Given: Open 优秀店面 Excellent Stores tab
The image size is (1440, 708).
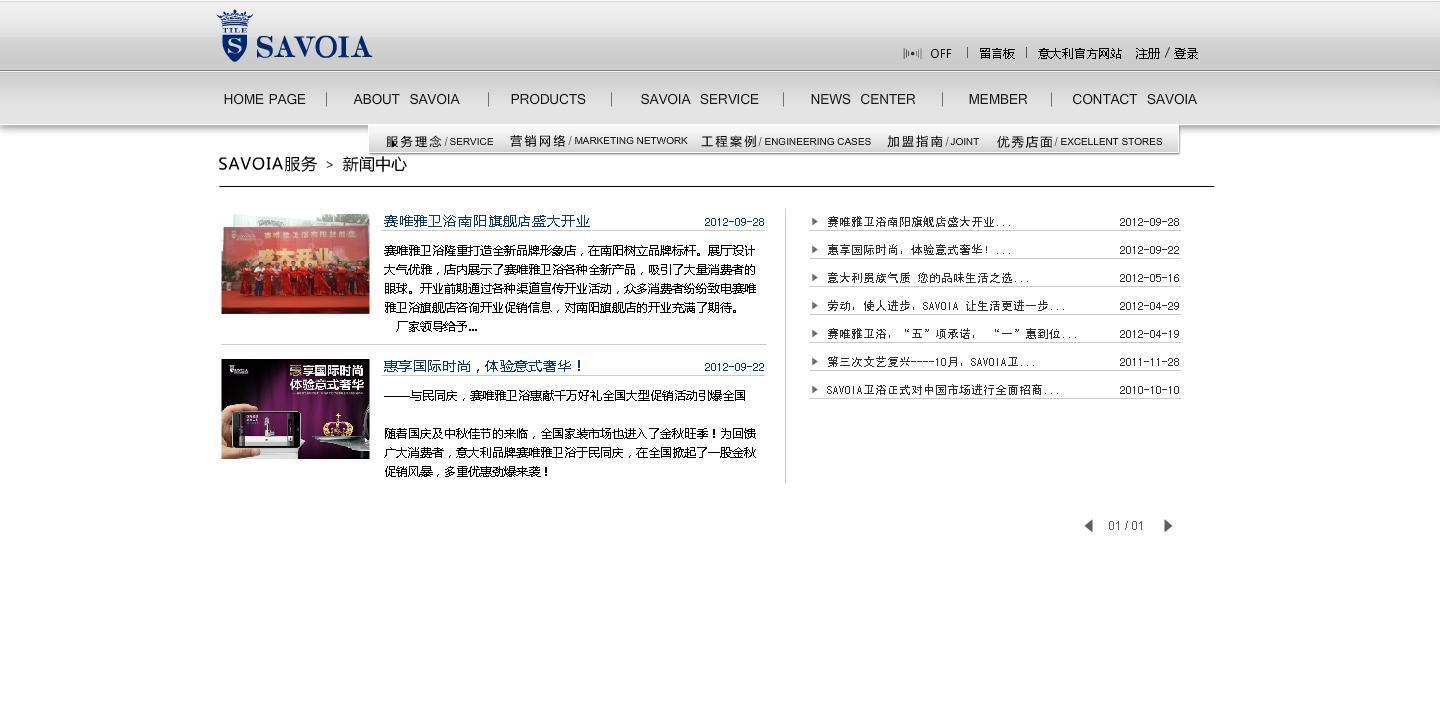Looking at the screenshot, I should 1079,142.
